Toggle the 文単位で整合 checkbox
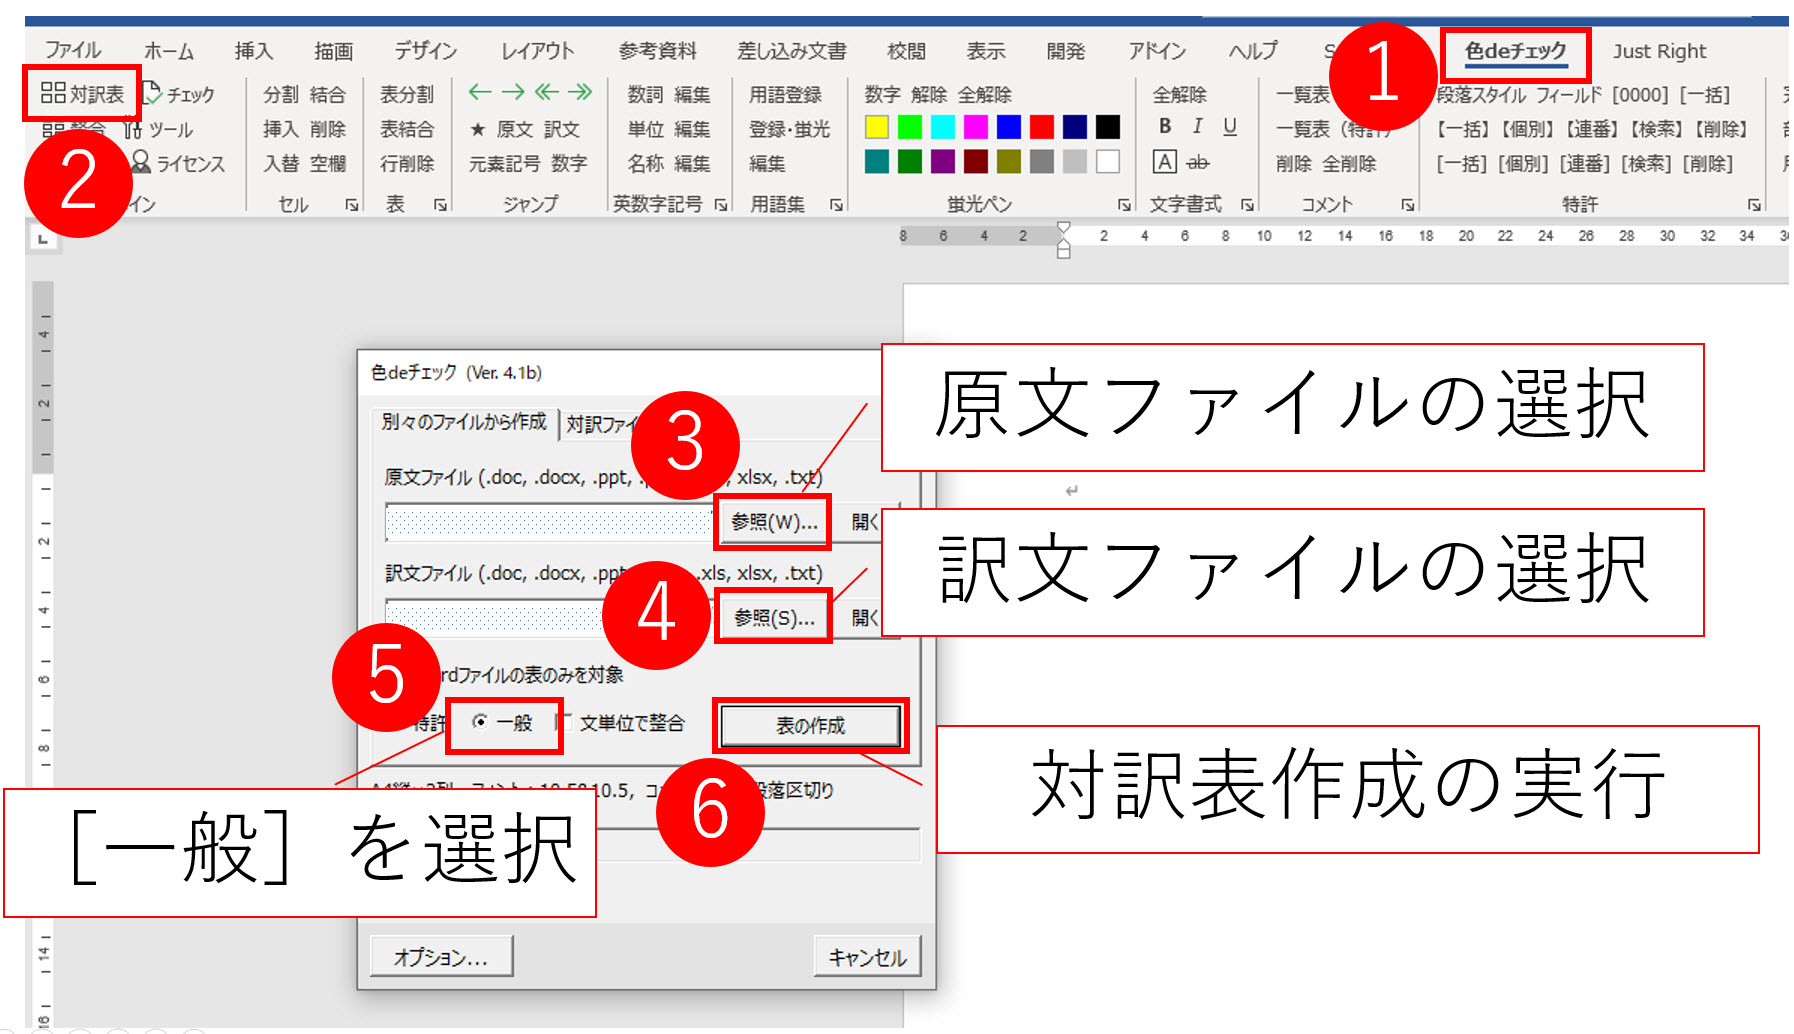The width and height of the screenshot is (1794, 1034). (565, 722)
